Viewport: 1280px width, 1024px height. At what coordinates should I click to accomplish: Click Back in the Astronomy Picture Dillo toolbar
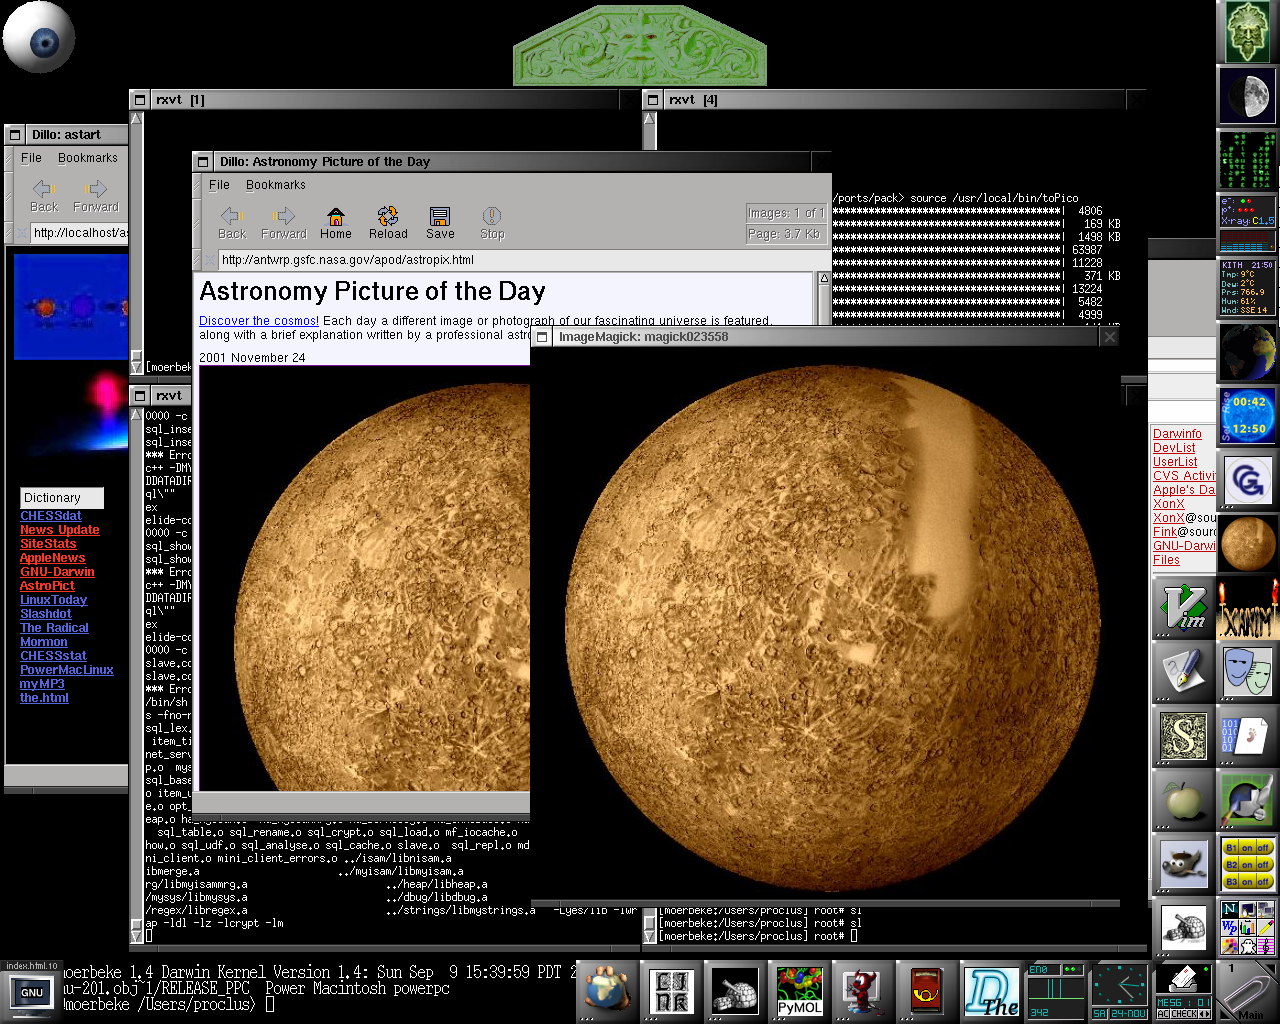[232, 223]
